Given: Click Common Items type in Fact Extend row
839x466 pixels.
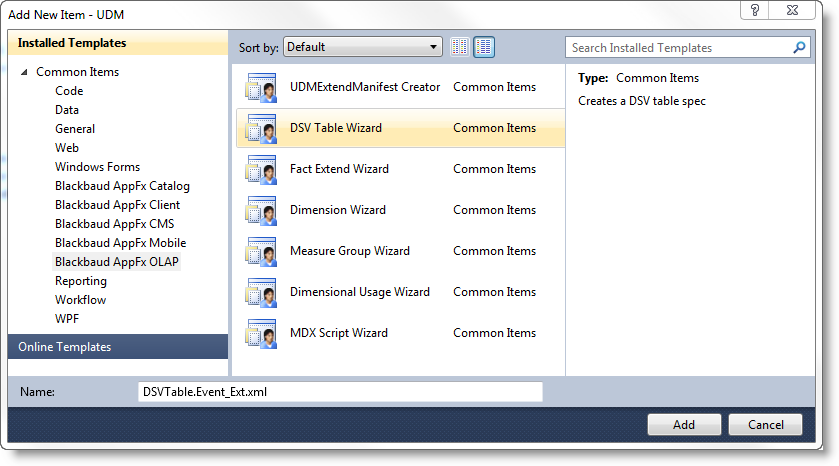Looking at the screenshot, I should click(x=494, y=169).
